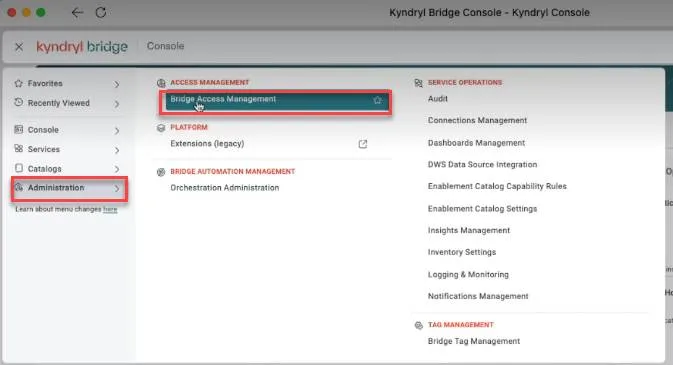The width and height of the screenshot is (673, 365).
Task: Expand Recently Viewed with its chevron
Action: (x=117, y=103)
